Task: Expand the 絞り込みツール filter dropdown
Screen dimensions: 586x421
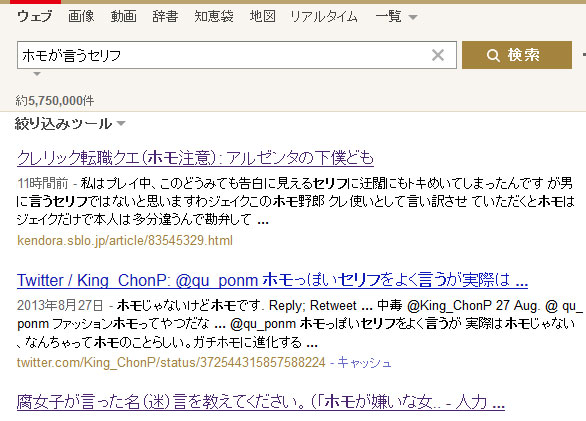Action: click(121, 123)
